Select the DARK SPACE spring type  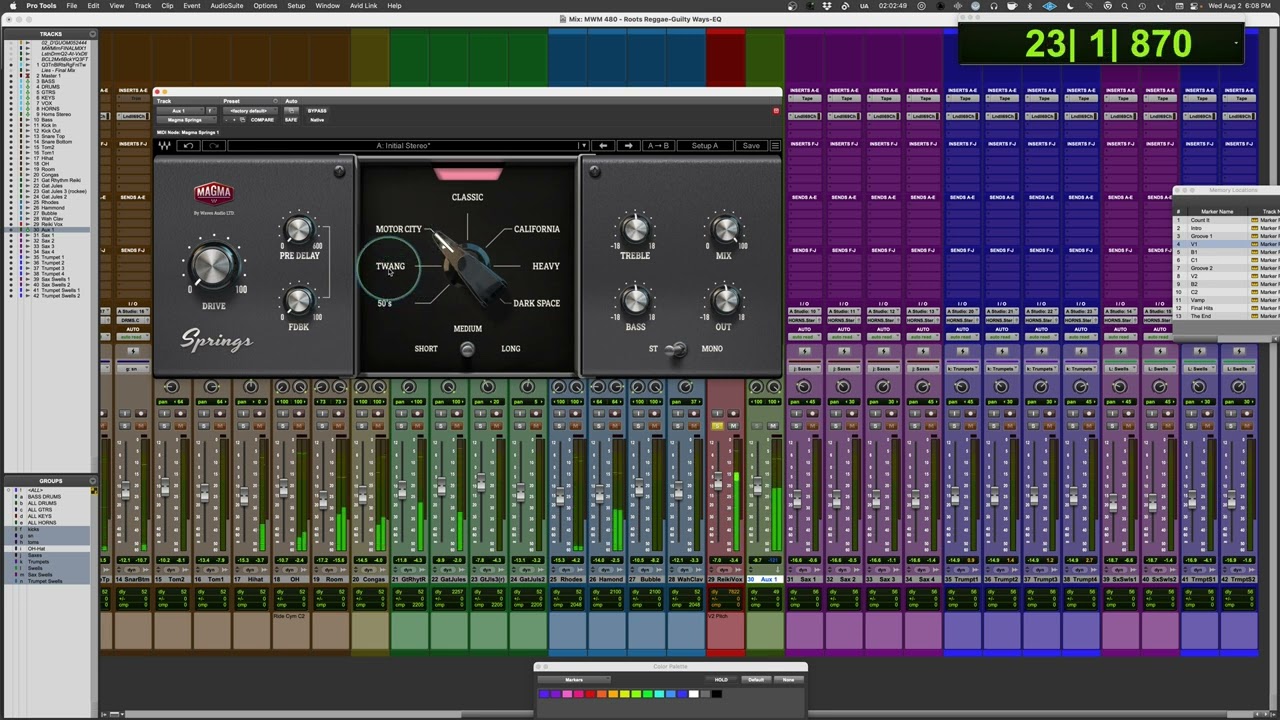click(536, 303)
